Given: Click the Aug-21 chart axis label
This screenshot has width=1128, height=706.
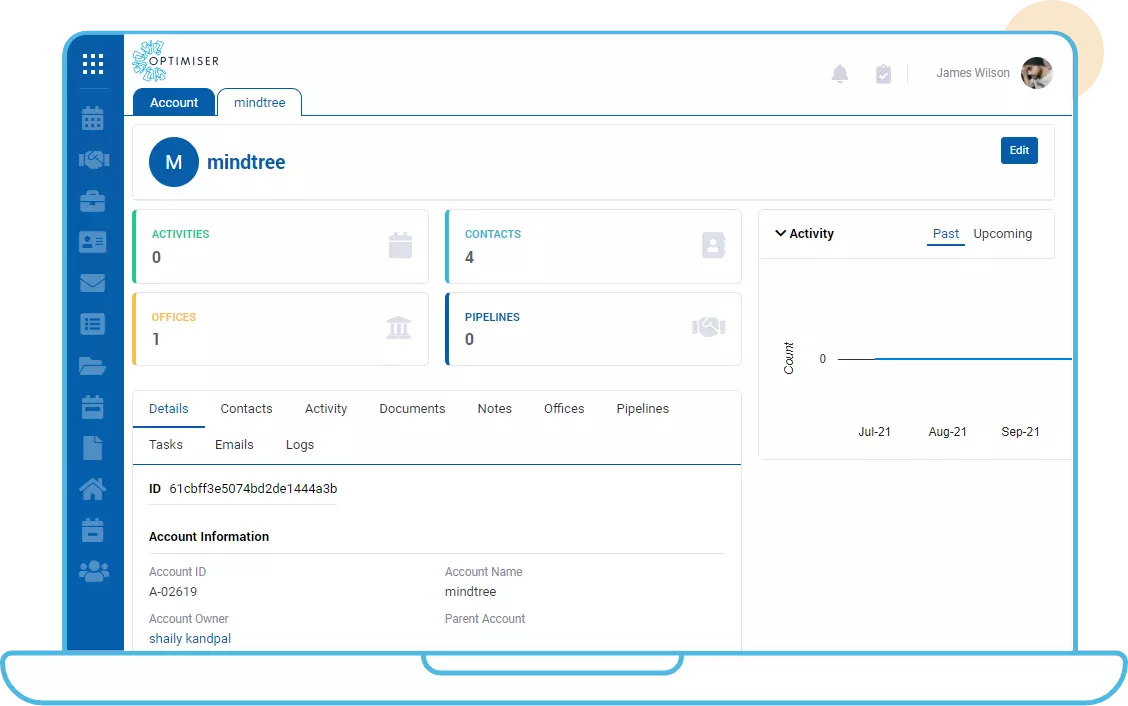Looking at the screenshot, I should tap(947, 432).
